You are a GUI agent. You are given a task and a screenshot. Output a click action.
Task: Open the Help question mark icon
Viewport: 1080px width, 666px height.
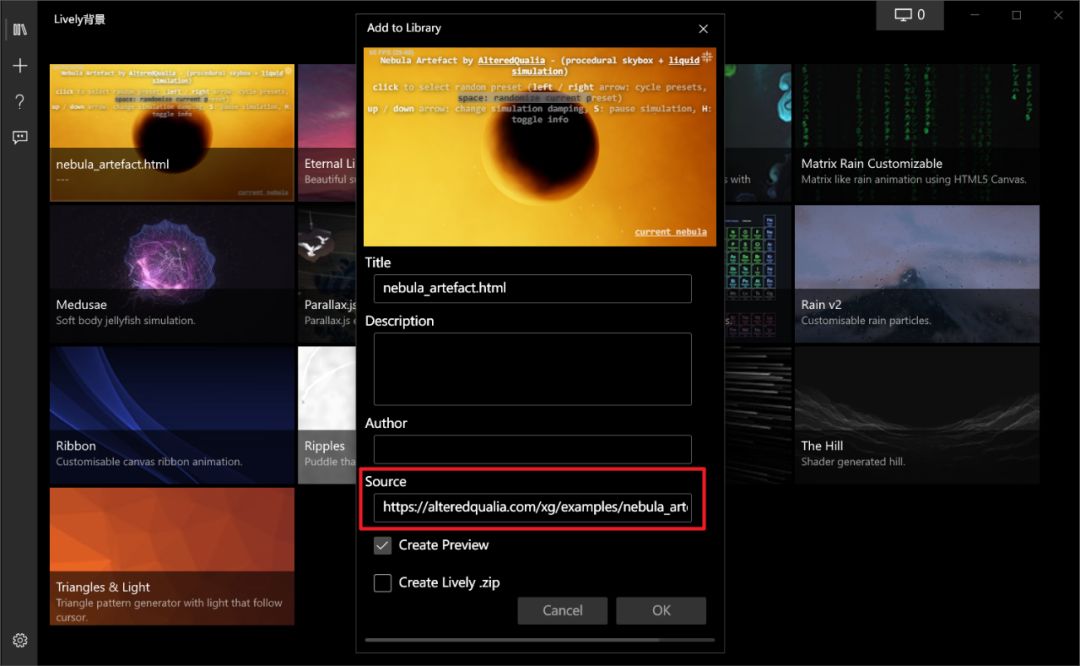pyautogui.click(x=19, y=102)
